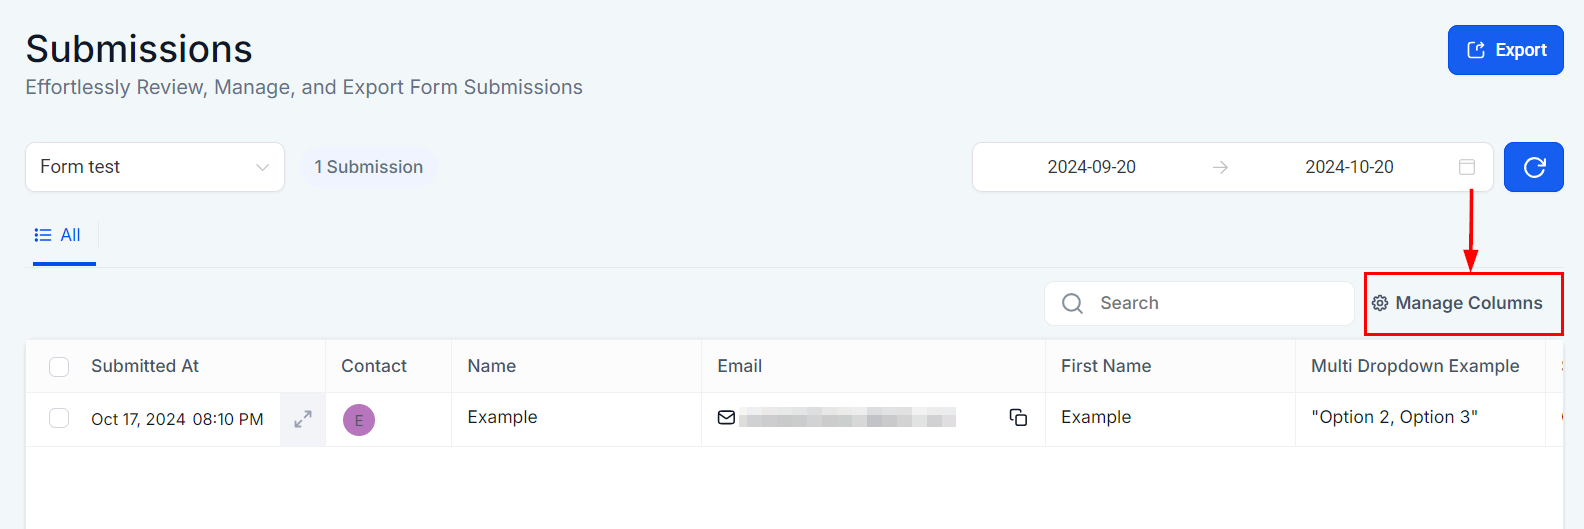
Task: Copy the email address with copy icon
Action: tap(1018, 418)
